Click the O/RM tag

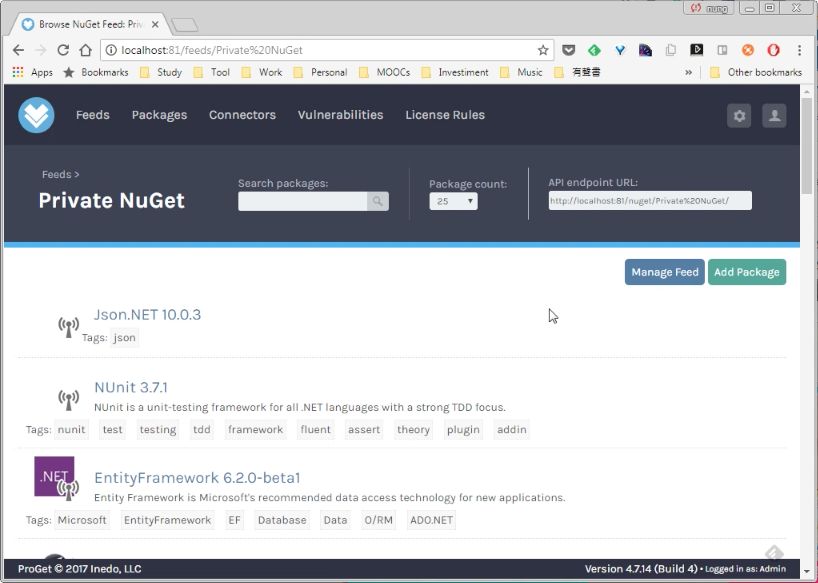tap(379, 520)
